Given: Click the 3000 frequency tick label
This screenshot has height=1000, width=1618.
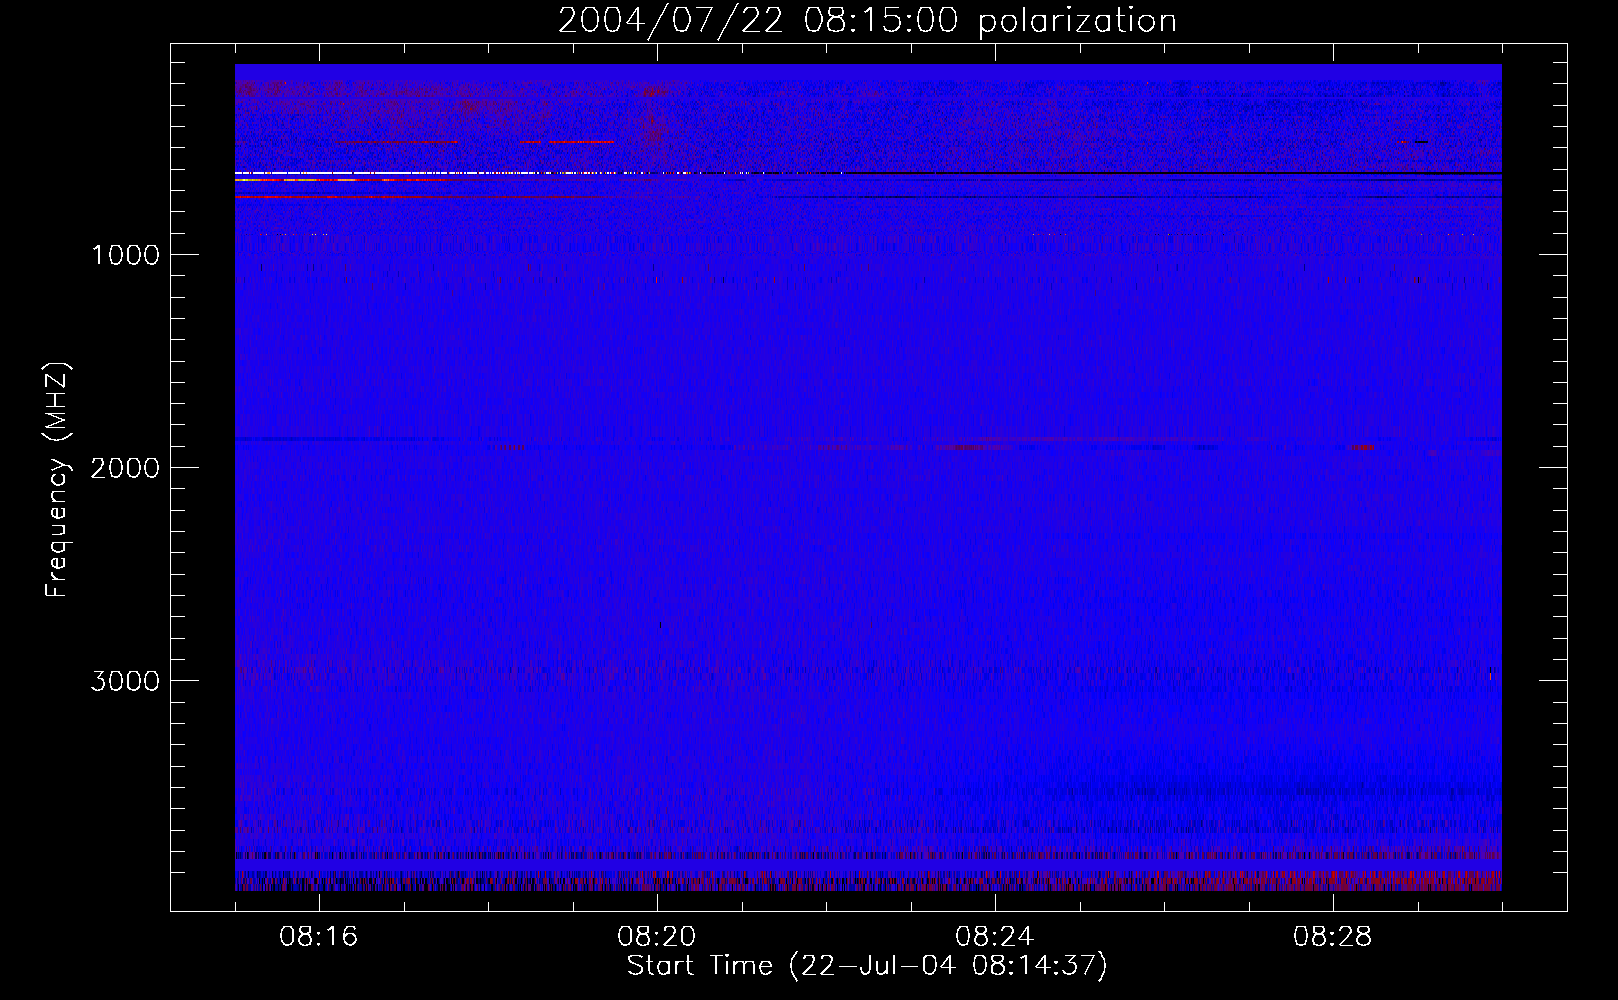Looking at the screenshot, I should (125, 681).
